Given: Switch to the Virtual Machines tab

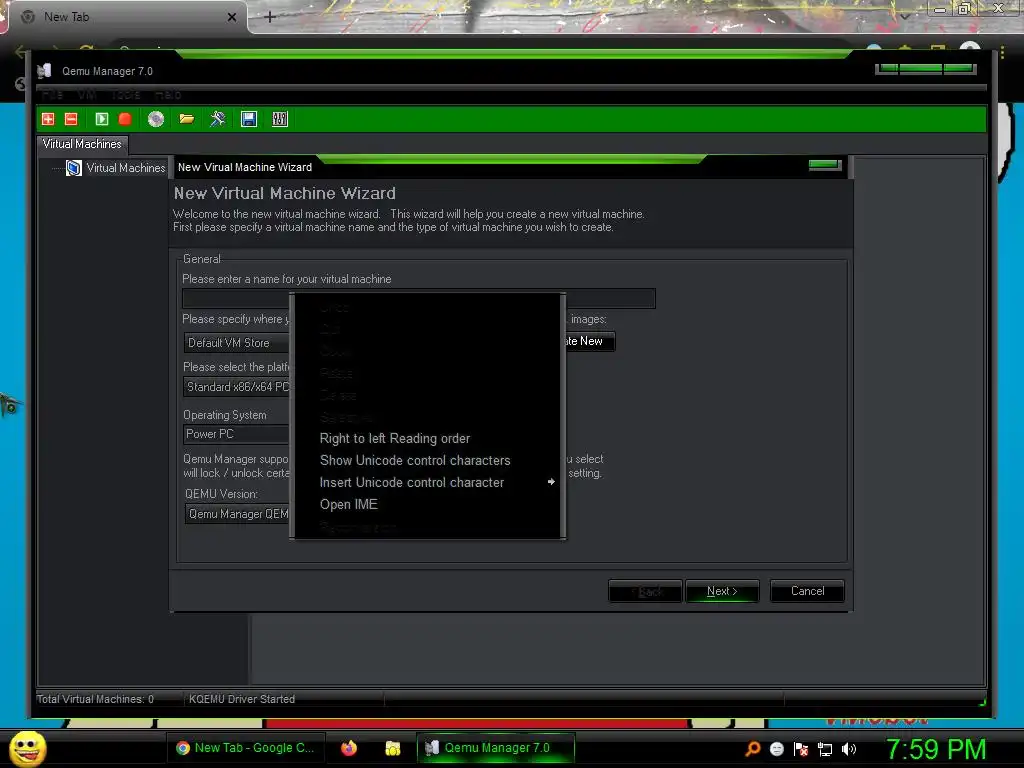Looking at the screenshot, I should (82, 144).
